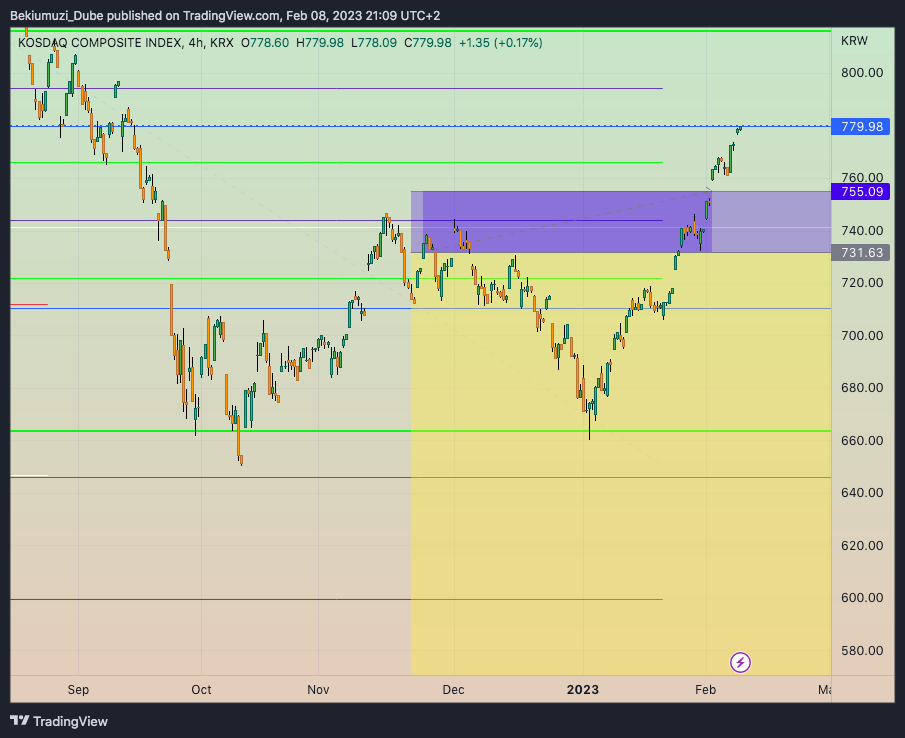Click the Sep label on time axis

pos(78,690)
